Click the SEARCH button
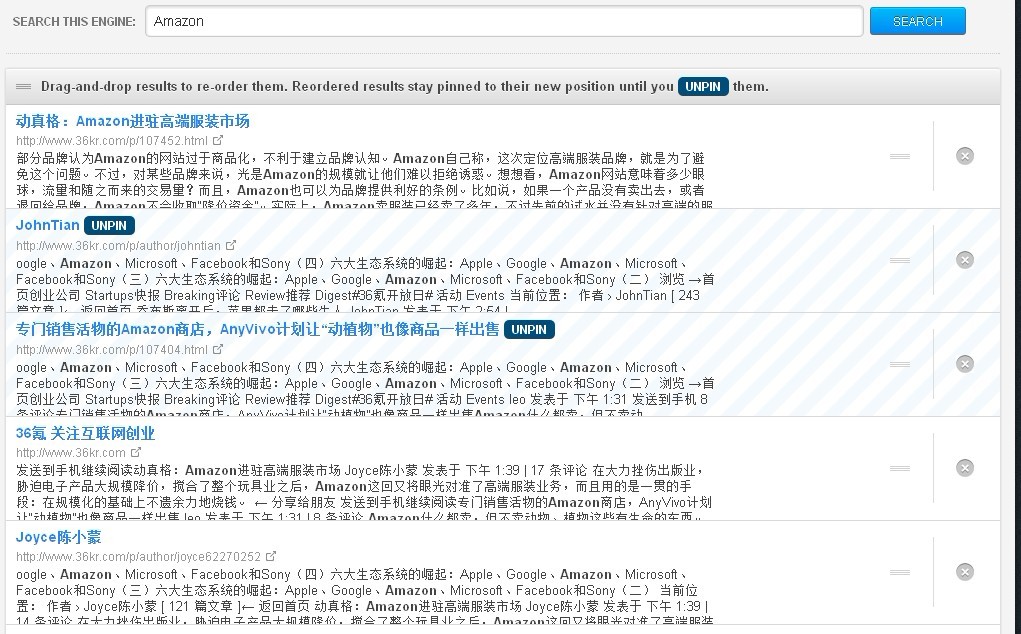 (917, 21)
